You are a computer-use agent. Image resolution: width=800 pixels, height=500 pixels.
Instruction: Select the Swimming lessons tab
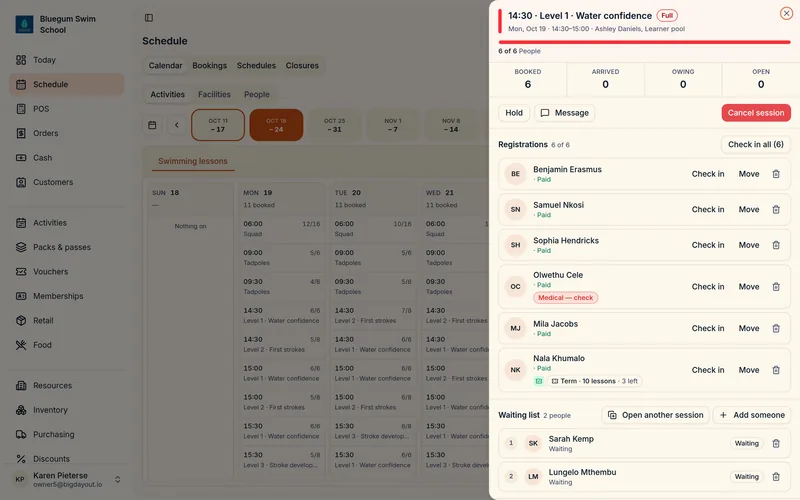[x=193, y=161]
